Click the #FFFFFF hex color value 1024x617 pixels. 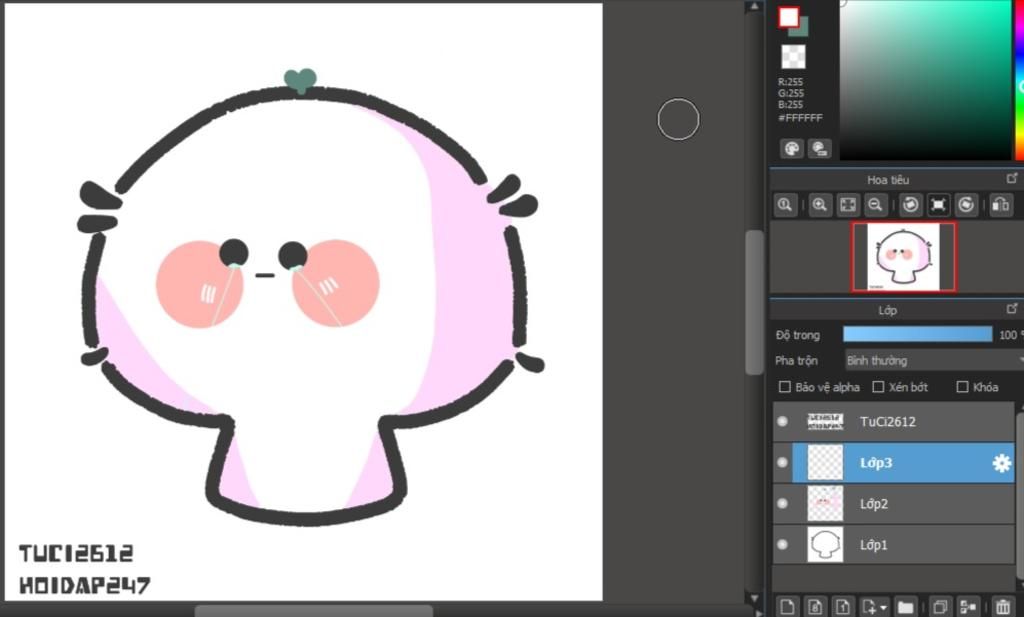tap(801, 118)
